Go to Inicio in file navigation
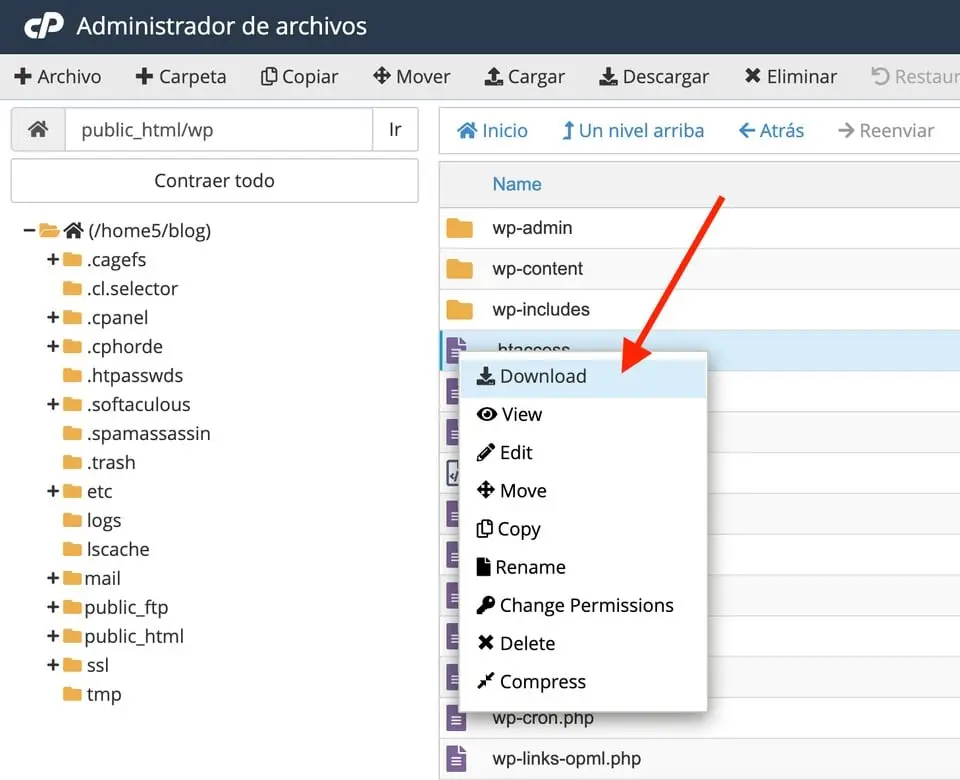960x780 pixels. (x=492, y=130)
